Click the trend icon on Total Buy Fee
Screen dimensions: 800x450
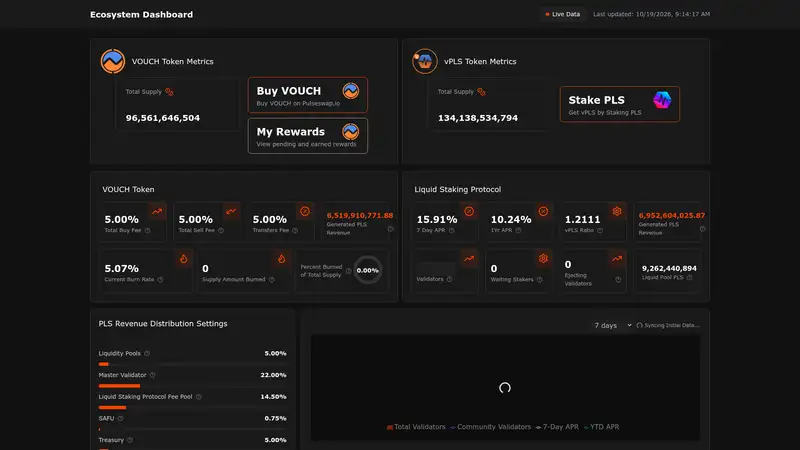point(157,211)
